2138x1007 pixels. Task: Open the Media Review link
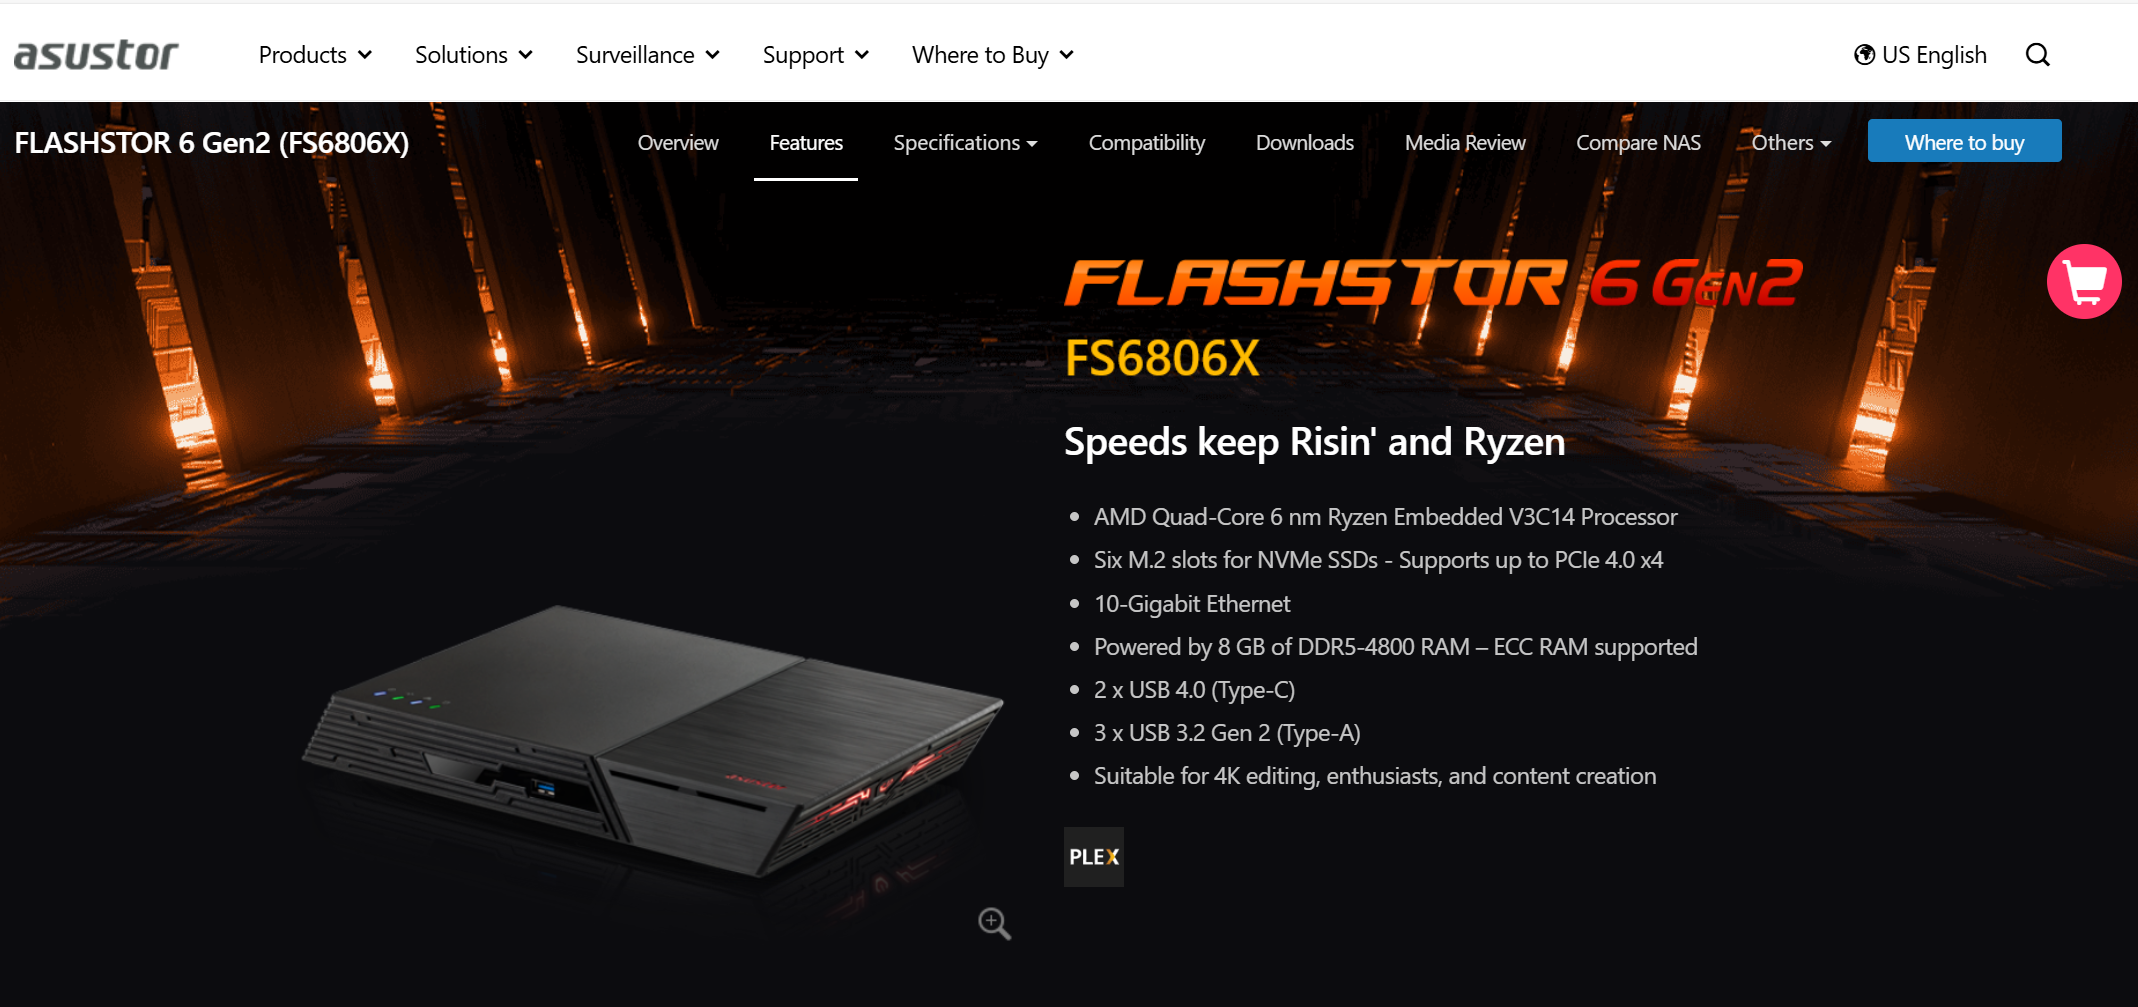(1465, 143)
